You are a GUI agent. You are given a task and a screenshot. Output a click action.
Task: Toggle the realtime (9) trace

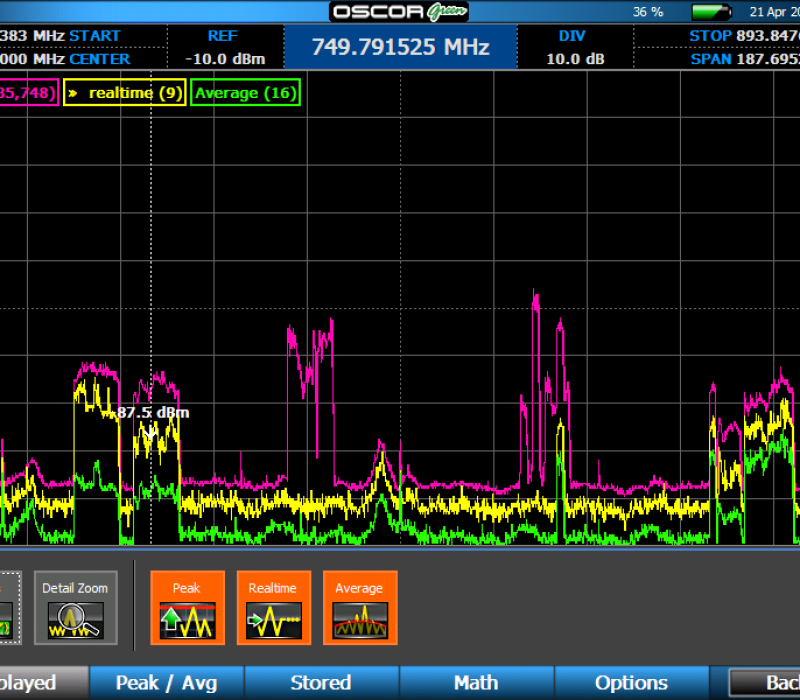[x=124, y=92]
